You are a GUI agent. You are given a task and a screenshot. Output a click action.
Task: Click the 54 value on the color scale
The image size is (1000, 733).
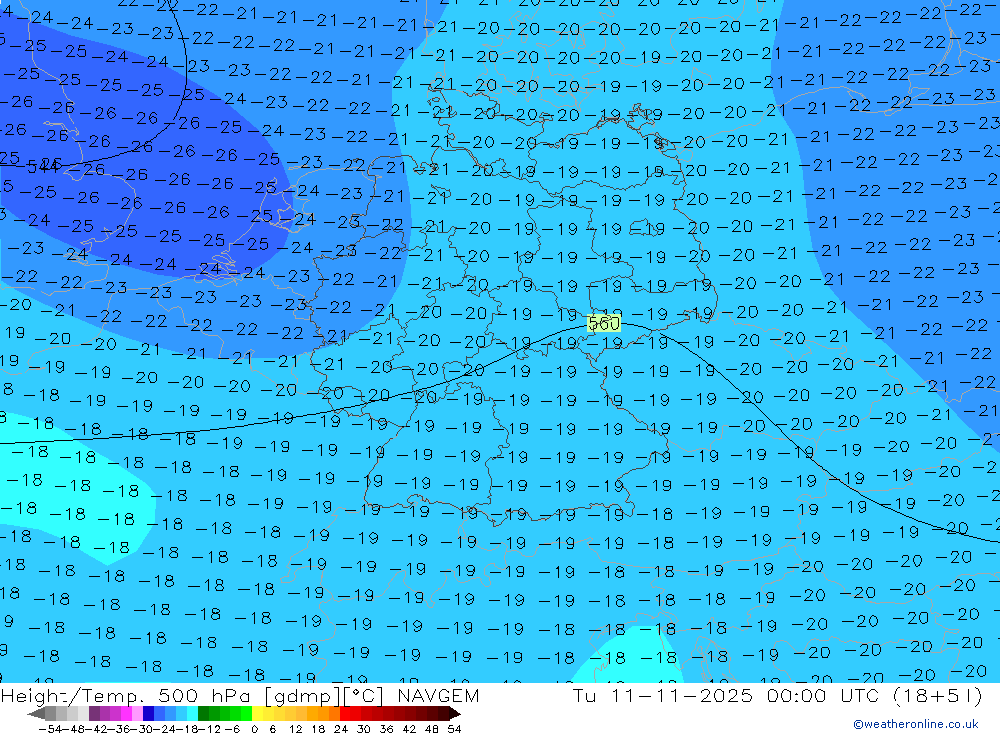[x=454, y=729]
